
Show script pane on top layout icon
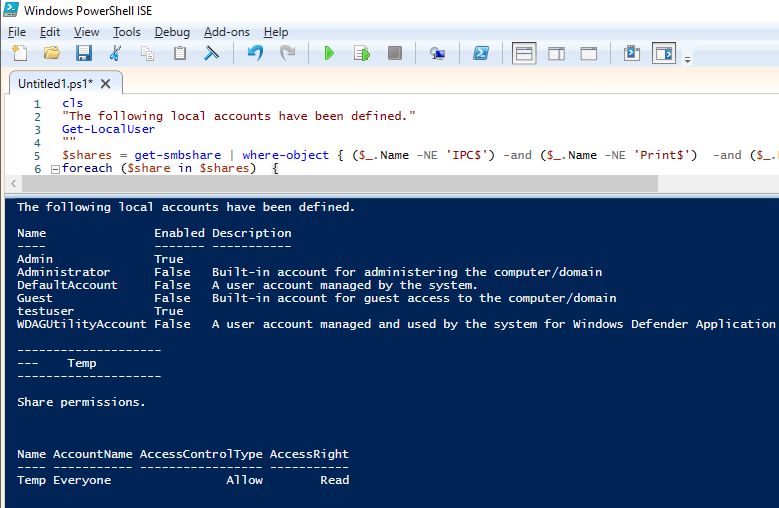tap(524, 54)
